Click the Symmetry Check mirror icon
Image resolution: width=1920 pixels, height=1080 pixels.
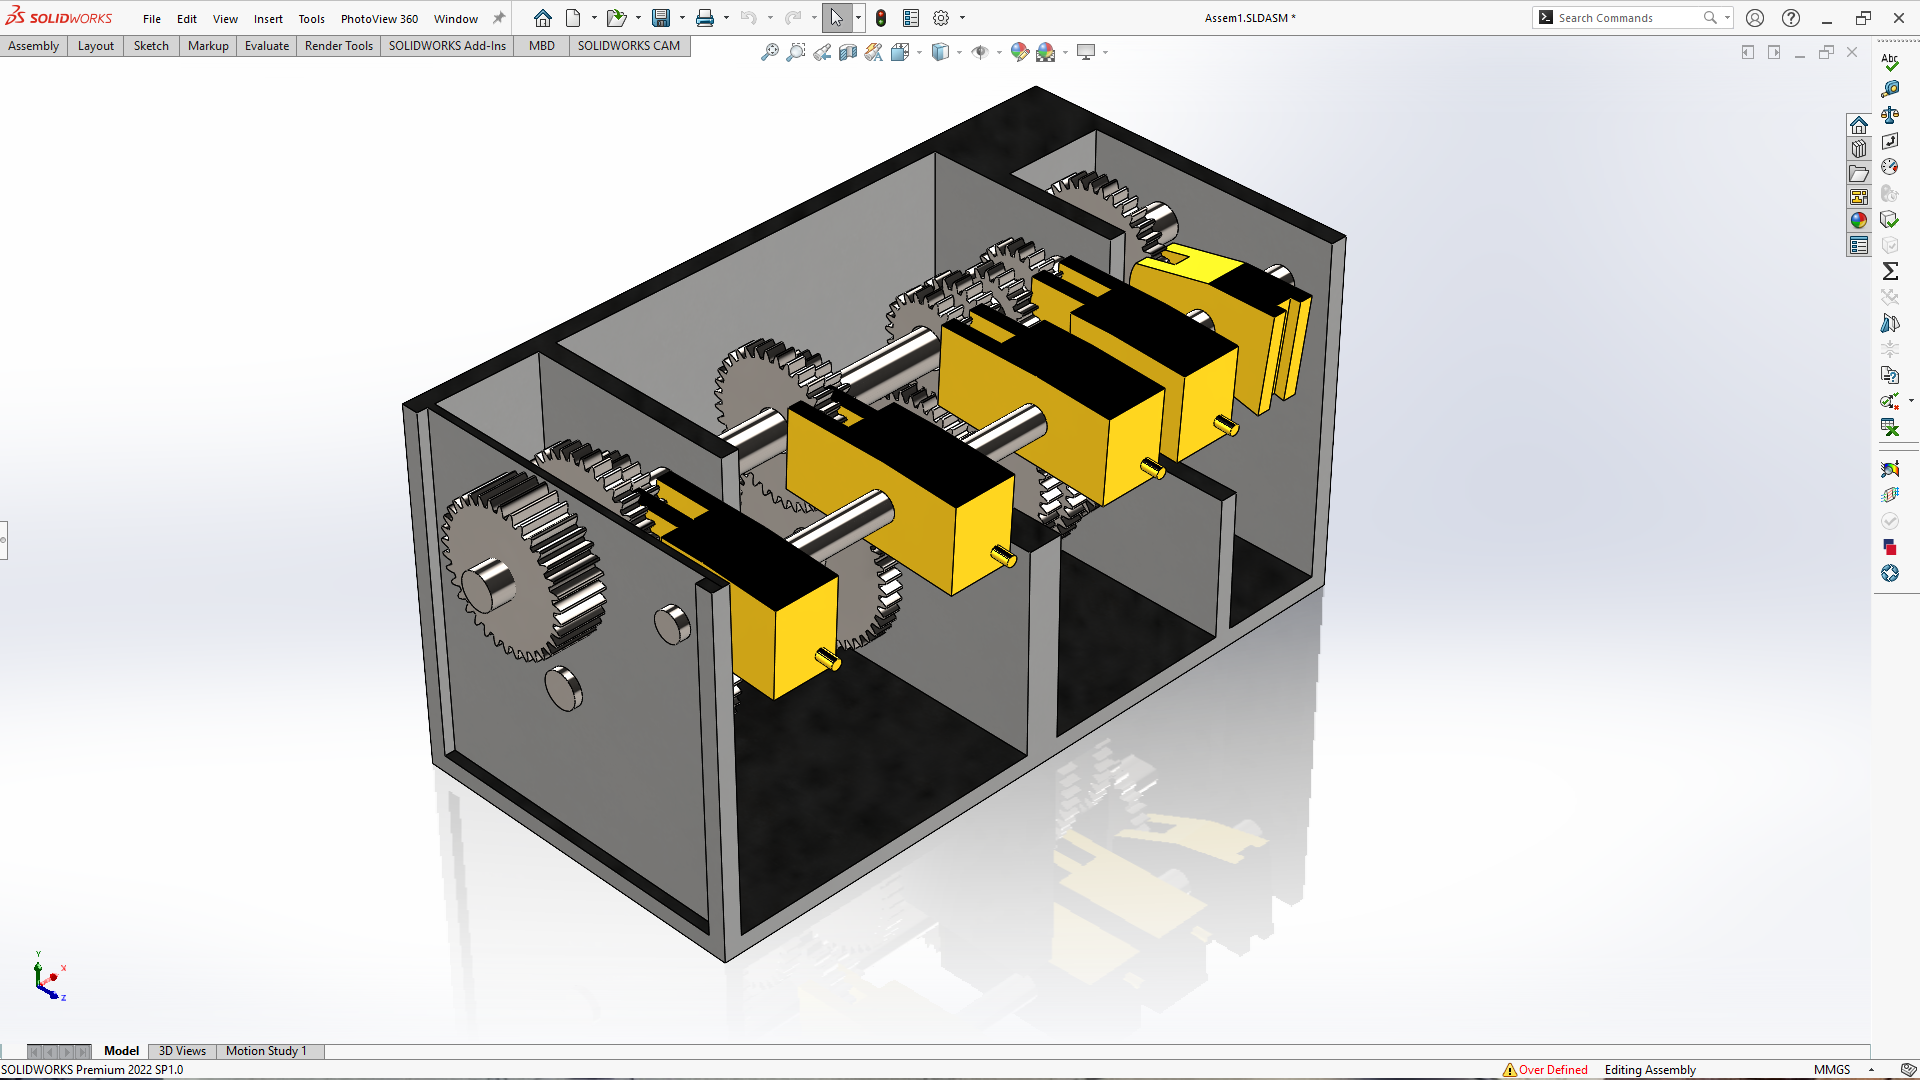pos(1890,323)
